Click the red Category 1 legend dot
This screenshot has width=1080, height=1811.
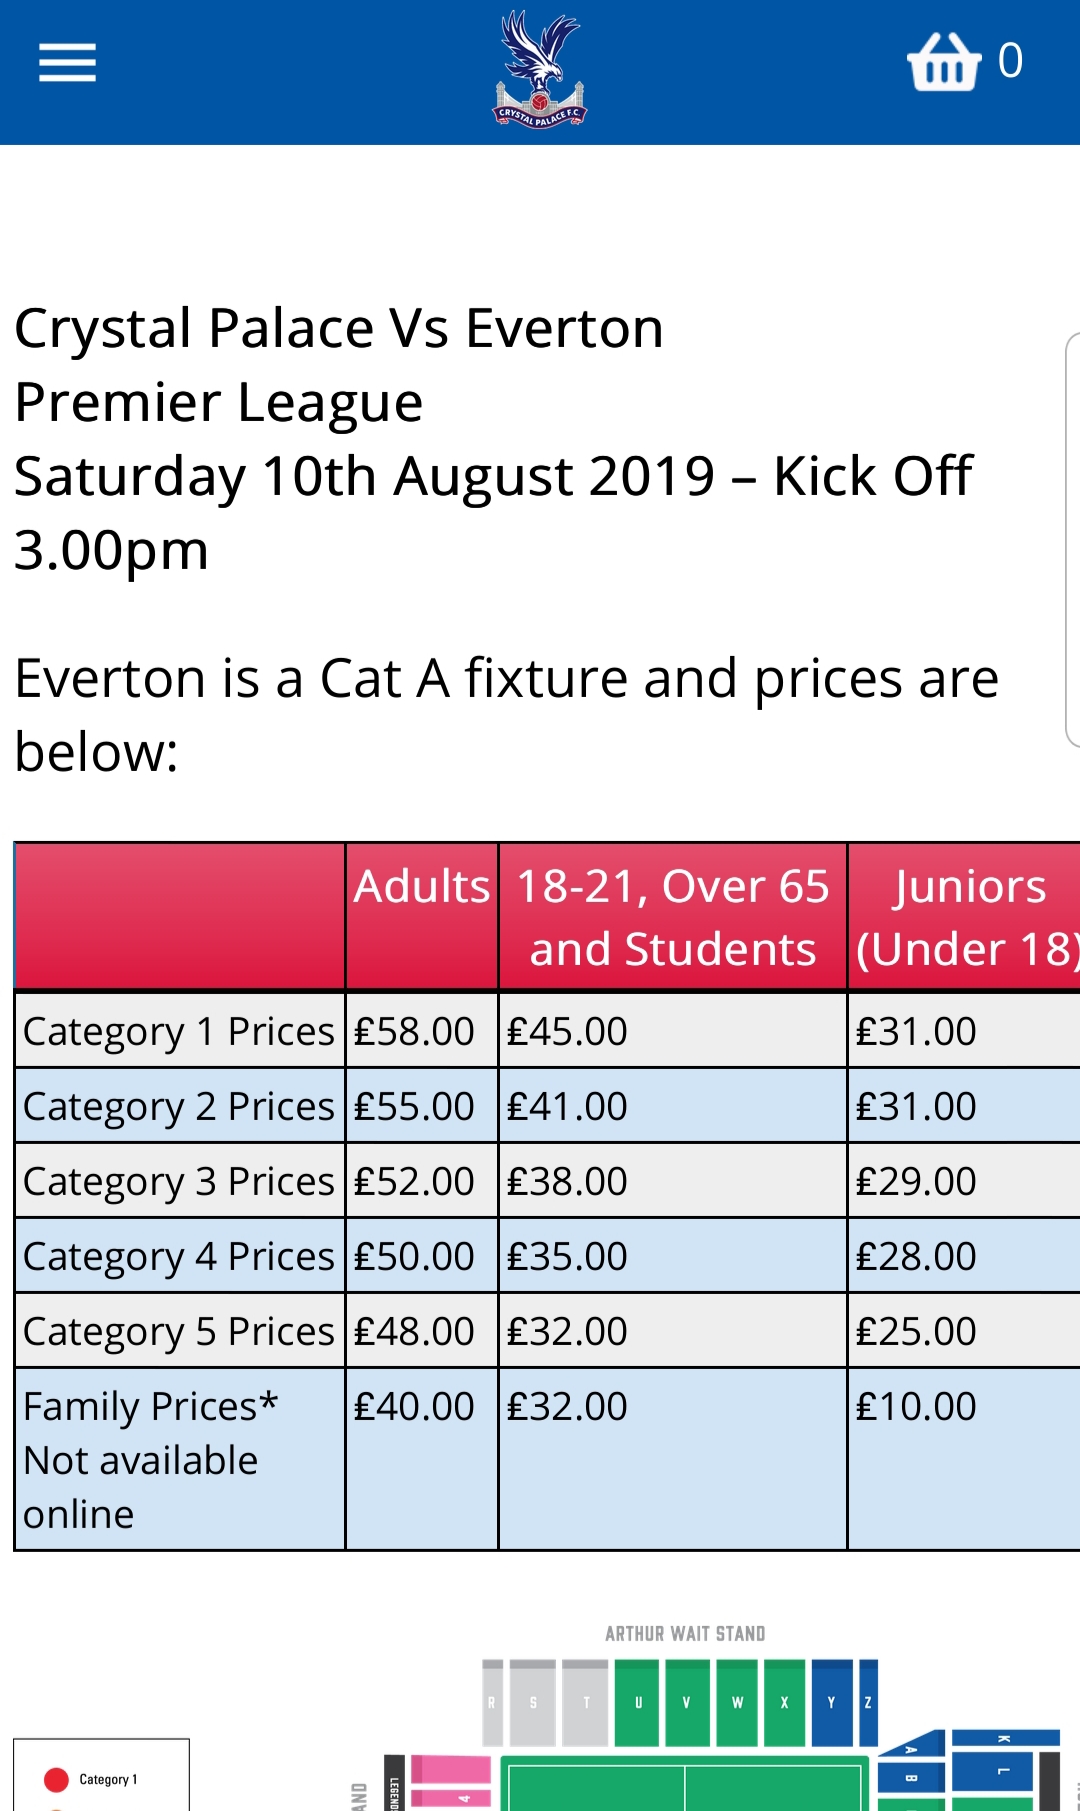(x=57, y=1779)
